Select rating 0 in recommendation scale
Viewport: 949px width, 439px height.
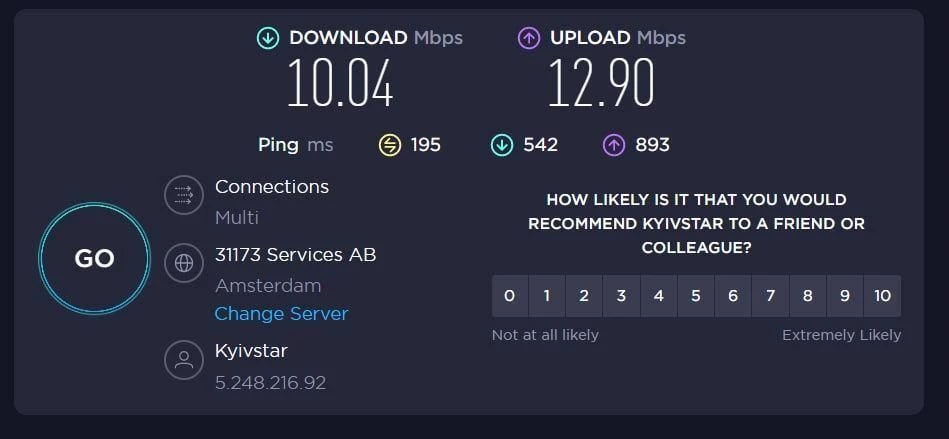510,296
